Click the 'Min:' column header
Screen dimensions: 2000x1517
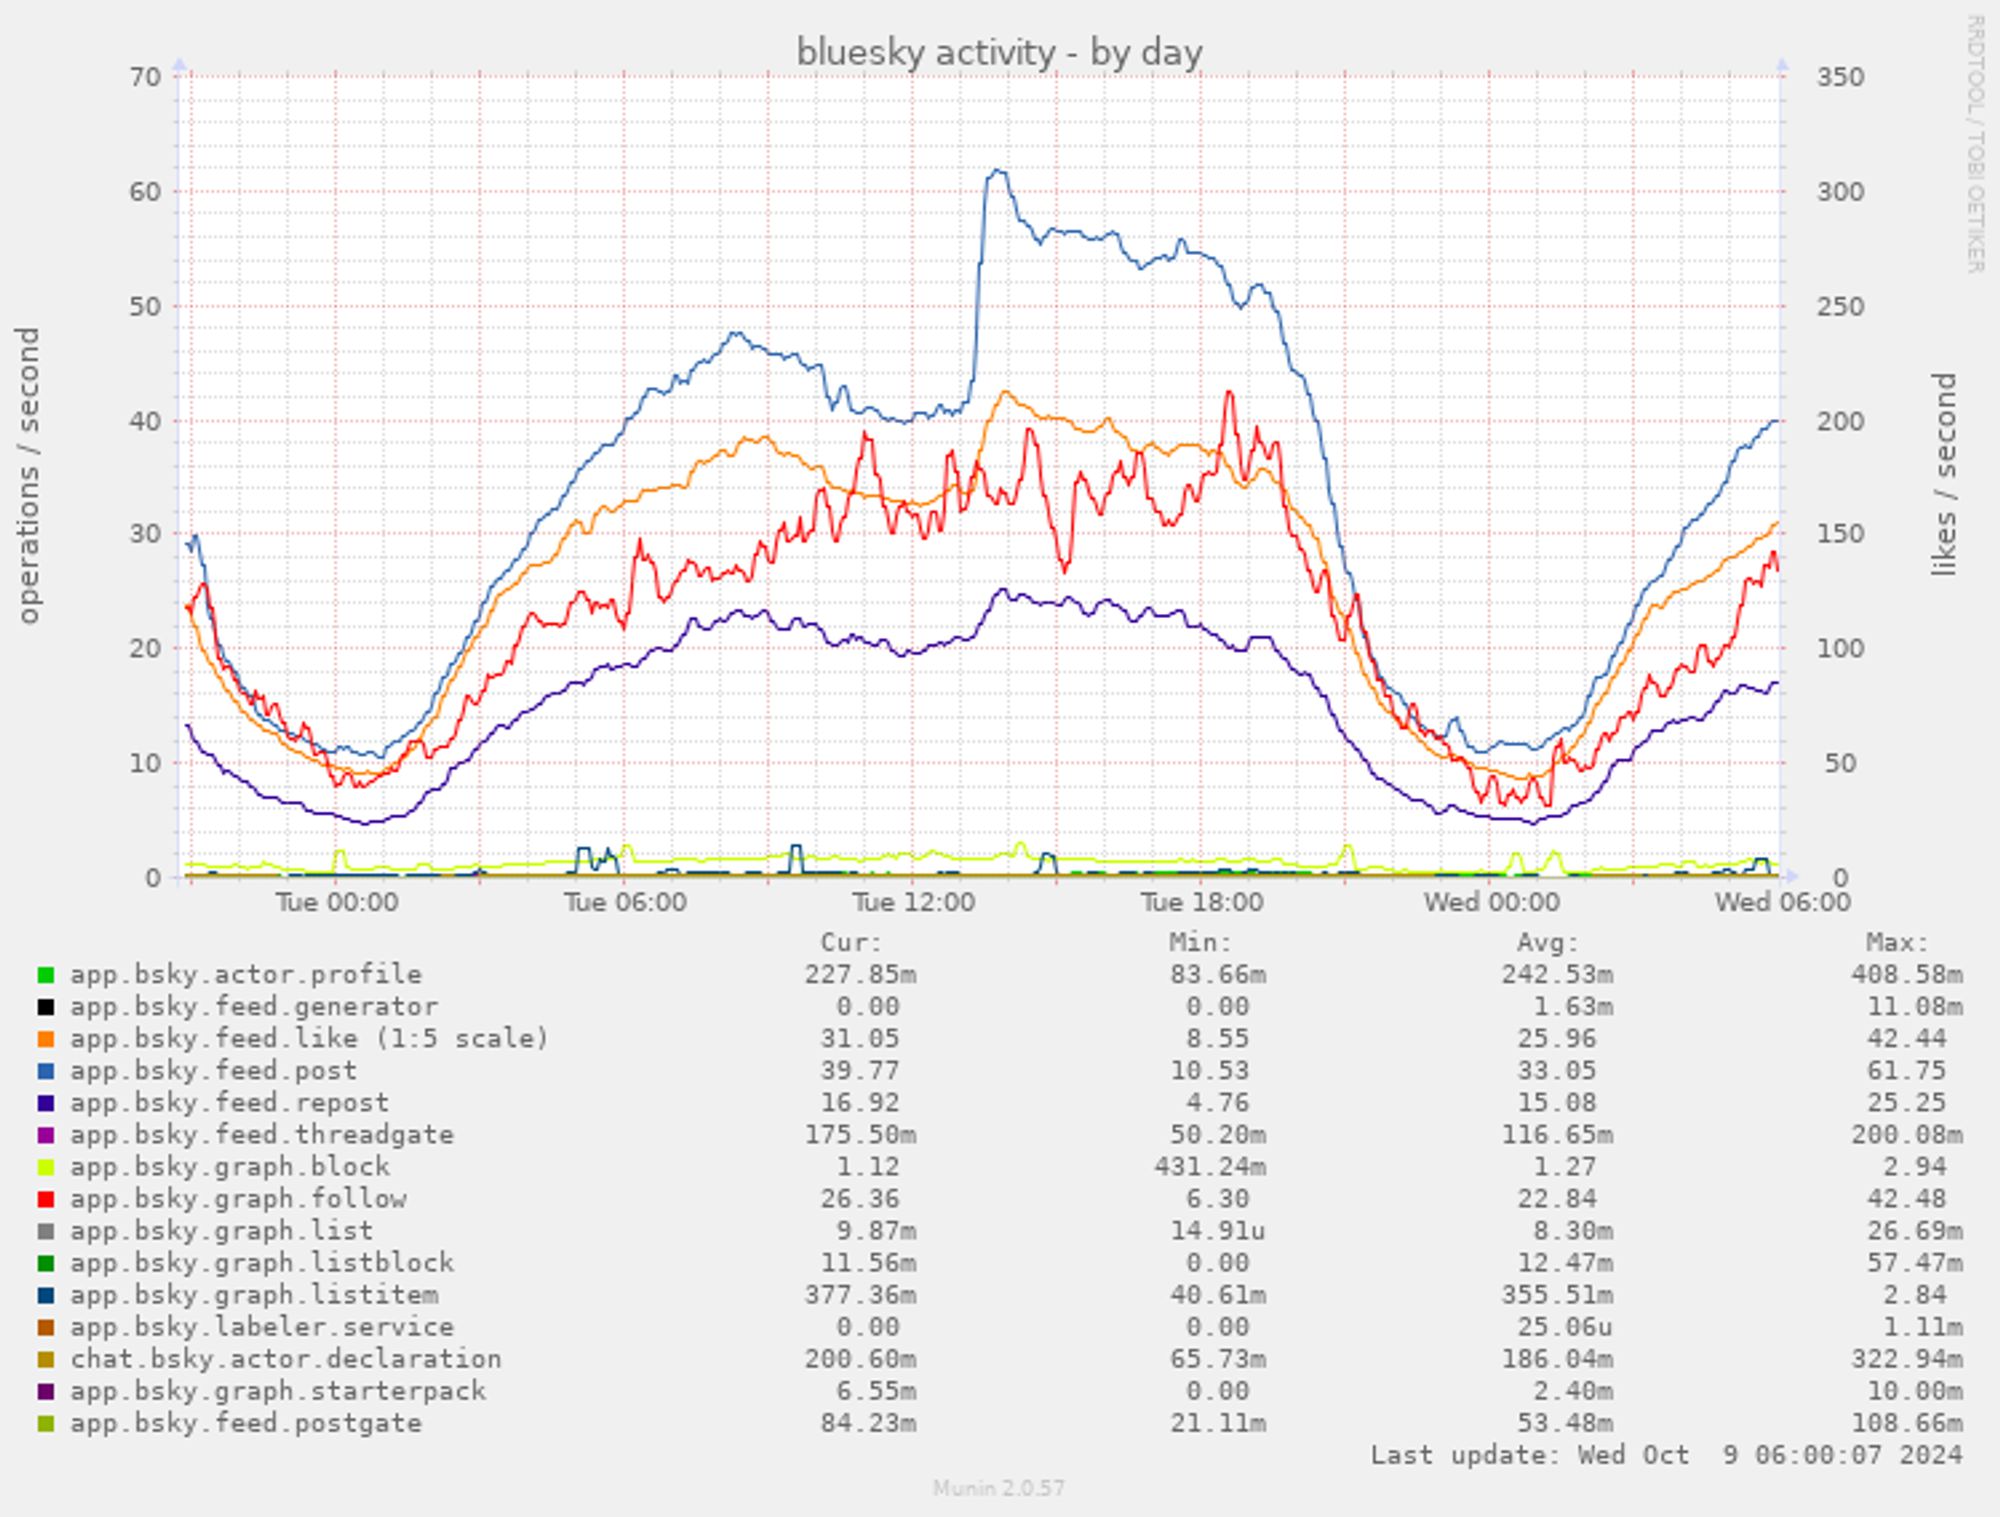[1201, 942]
